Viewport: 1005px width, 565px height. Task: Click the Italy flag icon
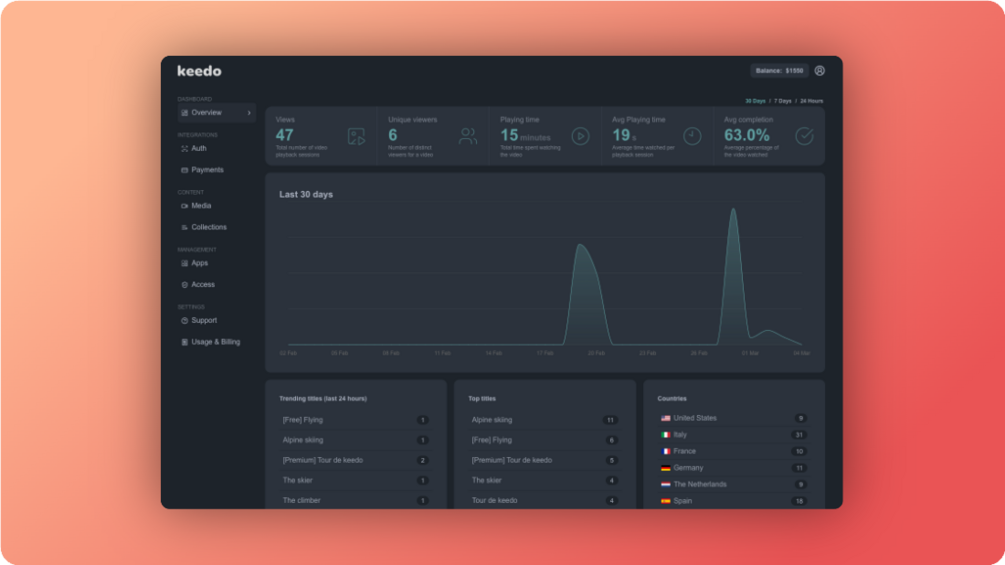coord(665,435)
